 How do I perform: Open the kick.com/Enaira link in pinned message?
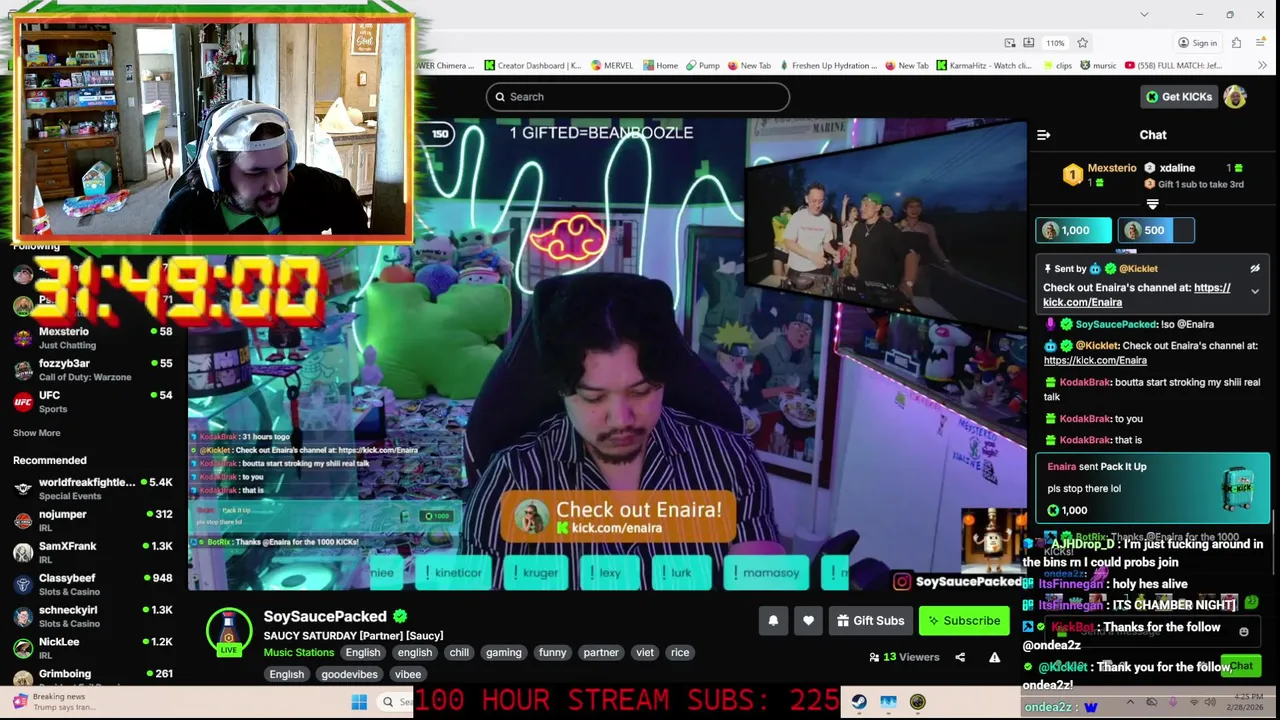click(1137, 295)
